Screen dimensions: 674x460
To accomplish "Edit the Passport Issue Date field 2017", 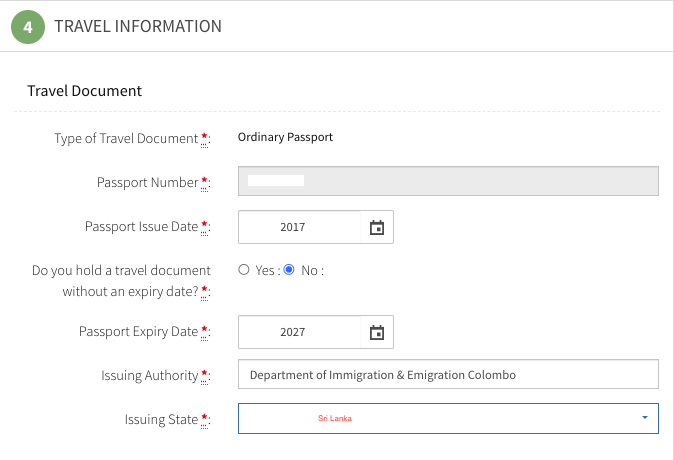I will [x=300, y=227].
